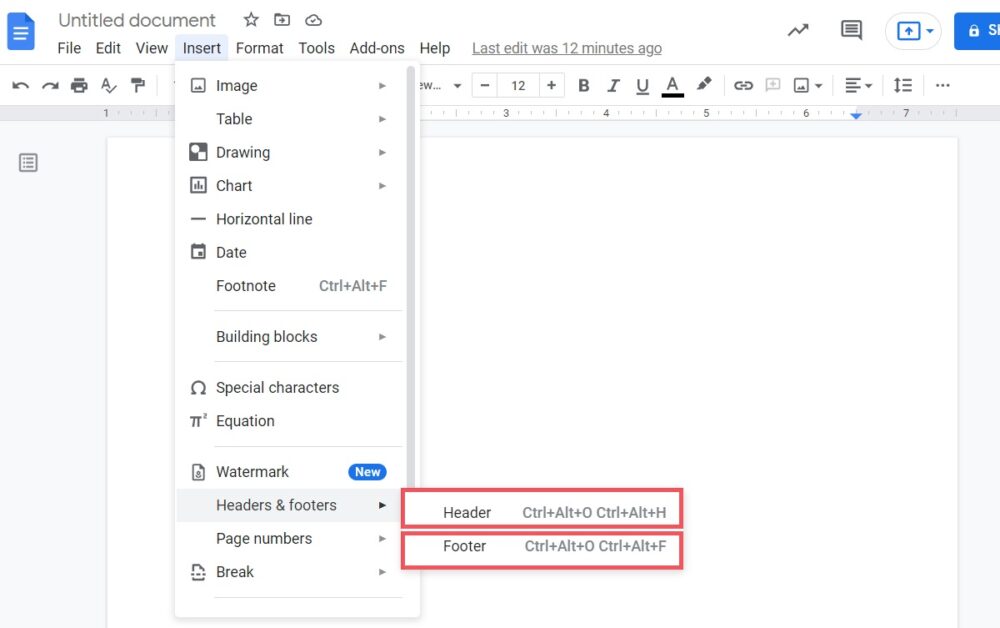The height and width of the screenshot is (628, 1000).
Task: Toggle italic formatting
Action: 613,85
